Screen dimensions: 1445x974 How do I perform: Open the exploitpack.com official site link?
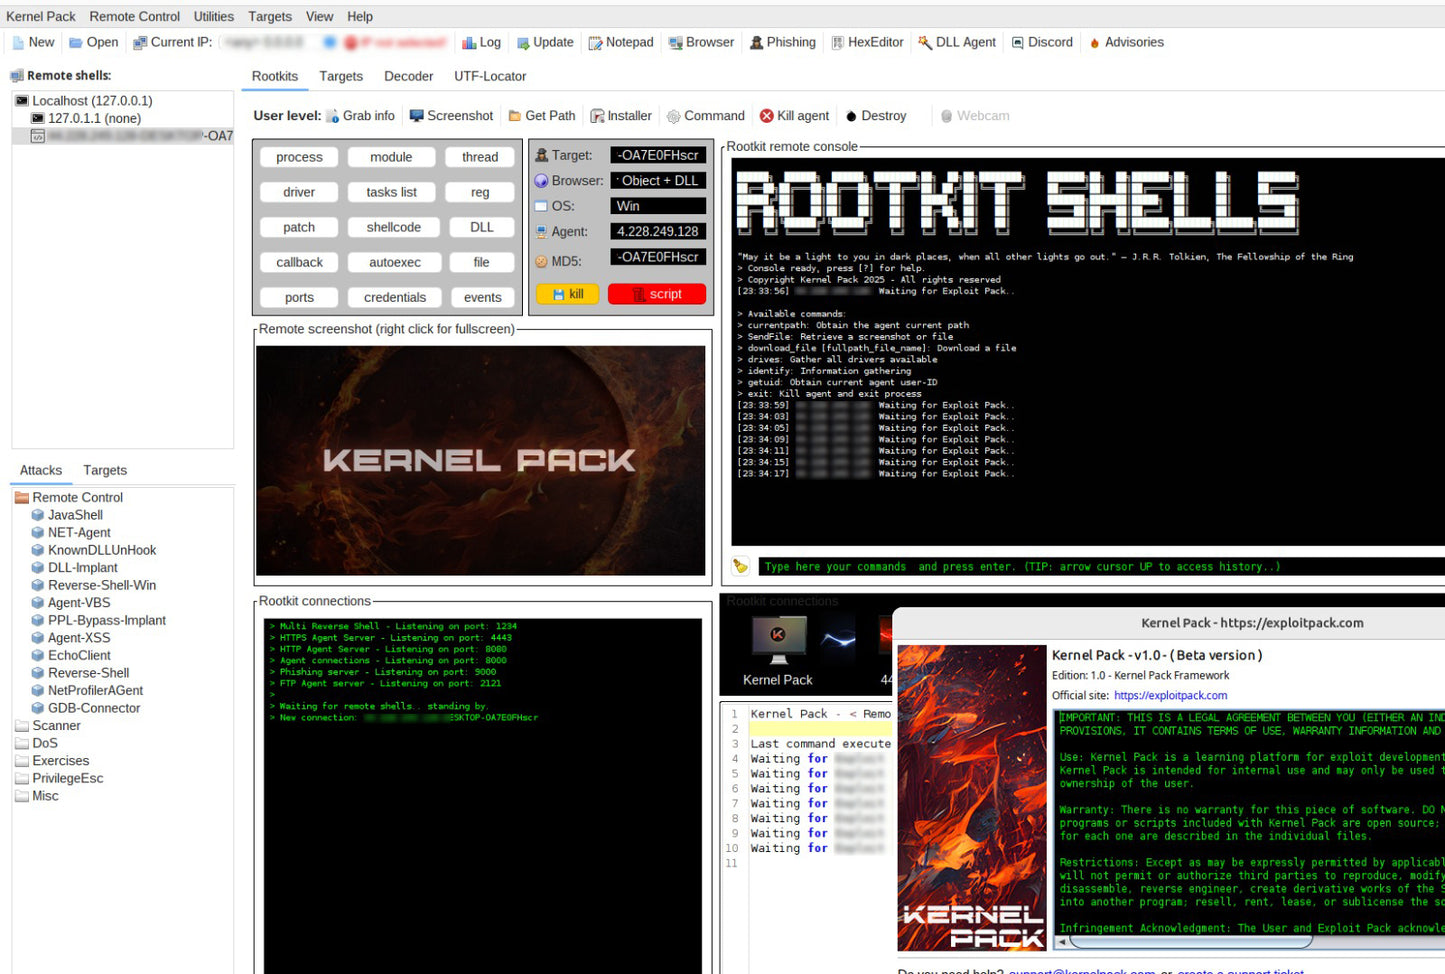click(1170, 695)
